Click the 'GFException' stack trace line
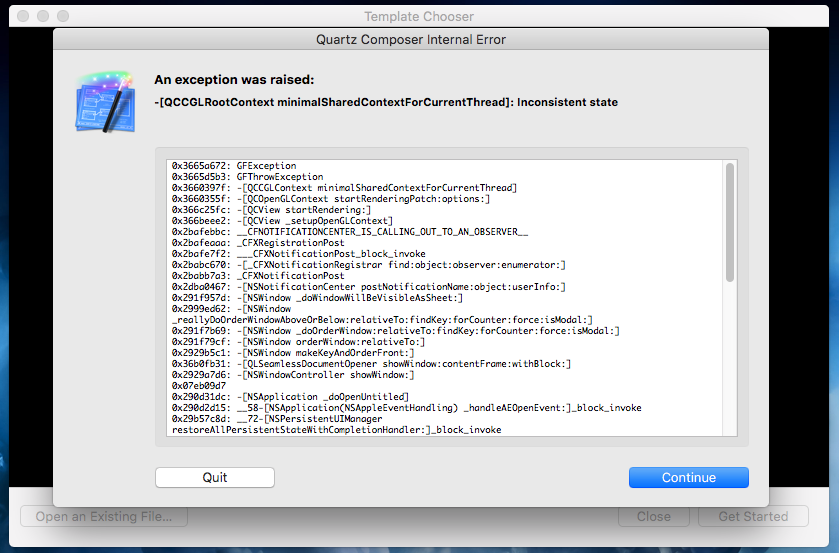The height and width of the screenshot is (553, 839). click(x=234, y=166)
